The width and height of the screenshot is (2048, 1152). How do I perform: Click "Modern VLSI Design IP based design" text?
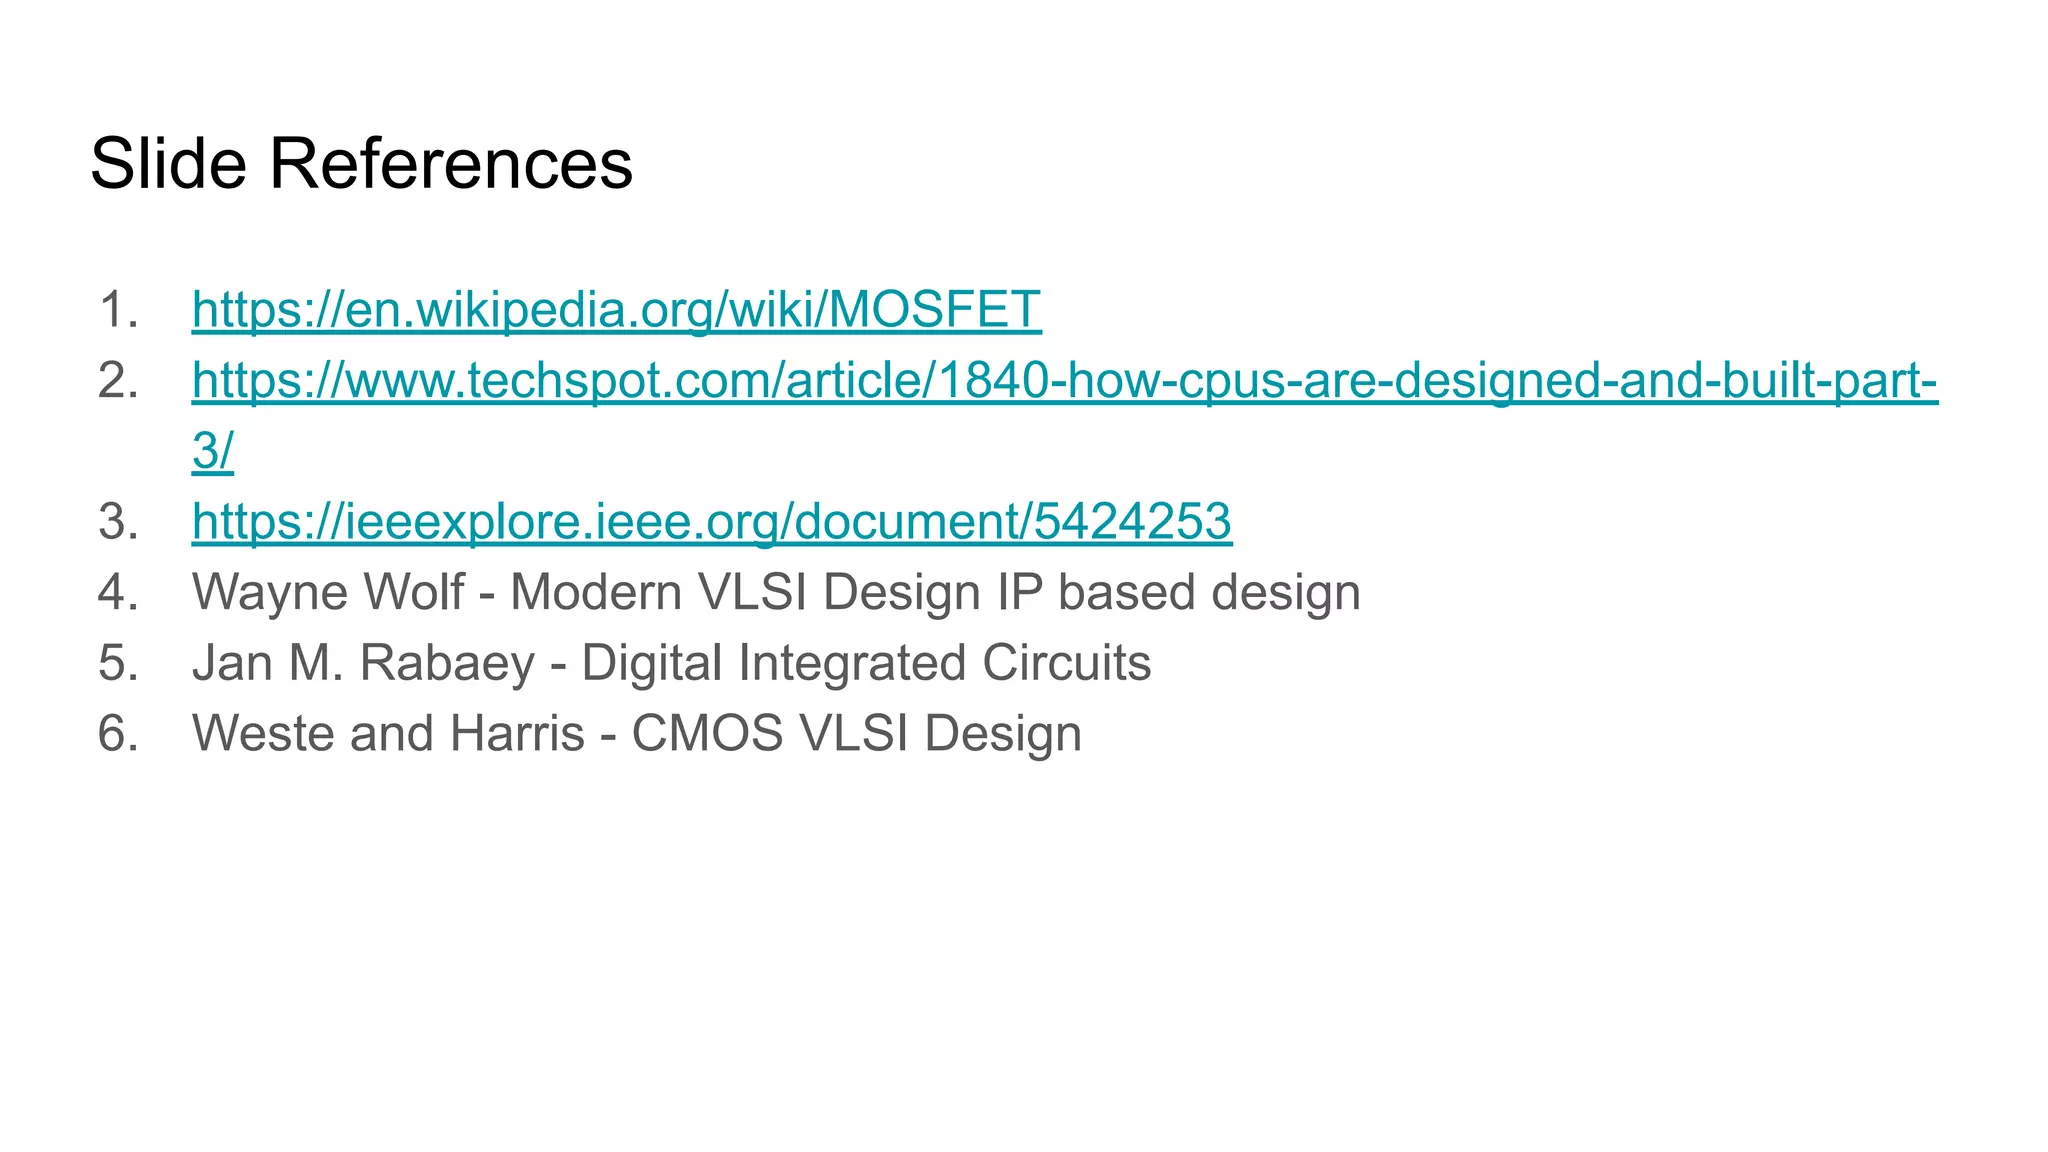(935, 593)
